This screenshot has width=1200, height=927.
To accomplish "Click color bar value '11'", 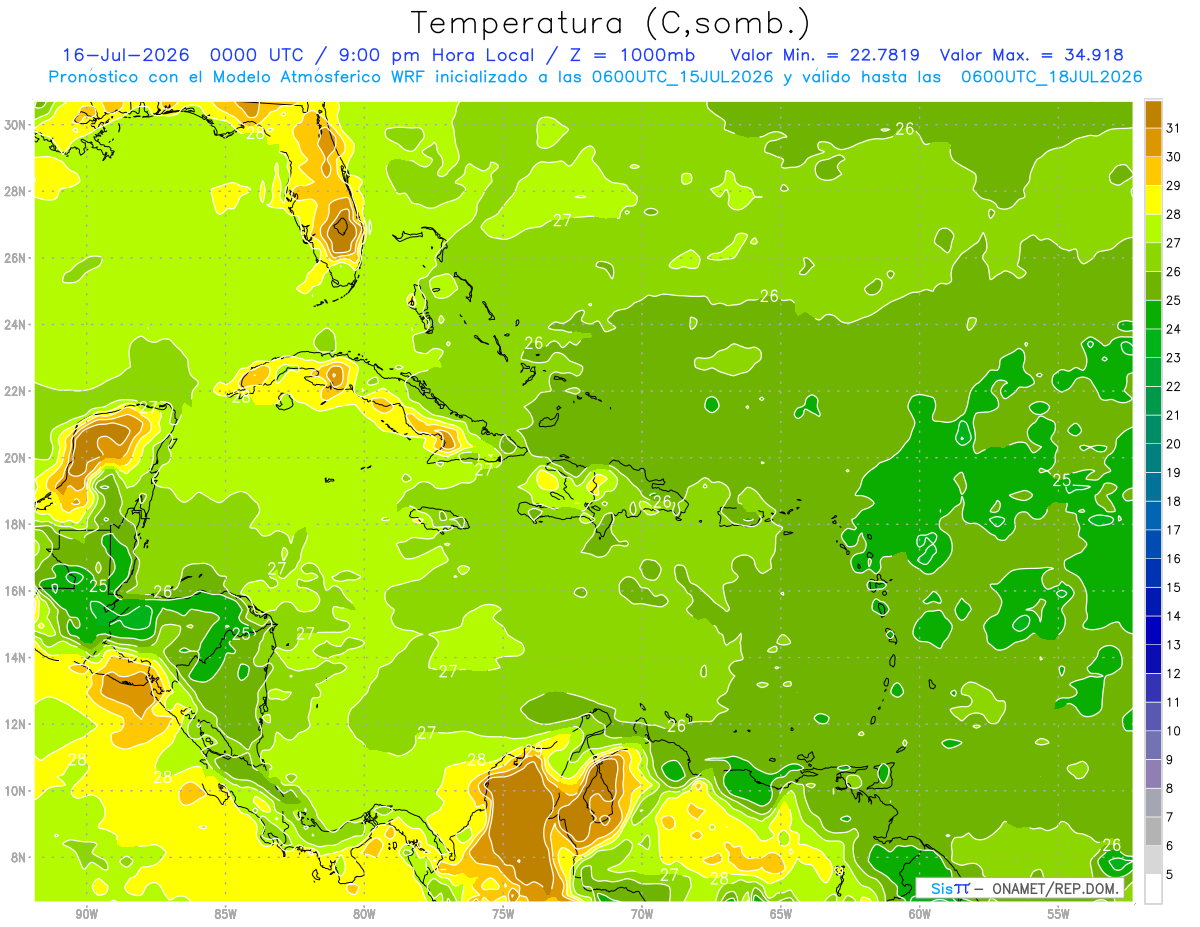I will click(x=1174, y=702).
